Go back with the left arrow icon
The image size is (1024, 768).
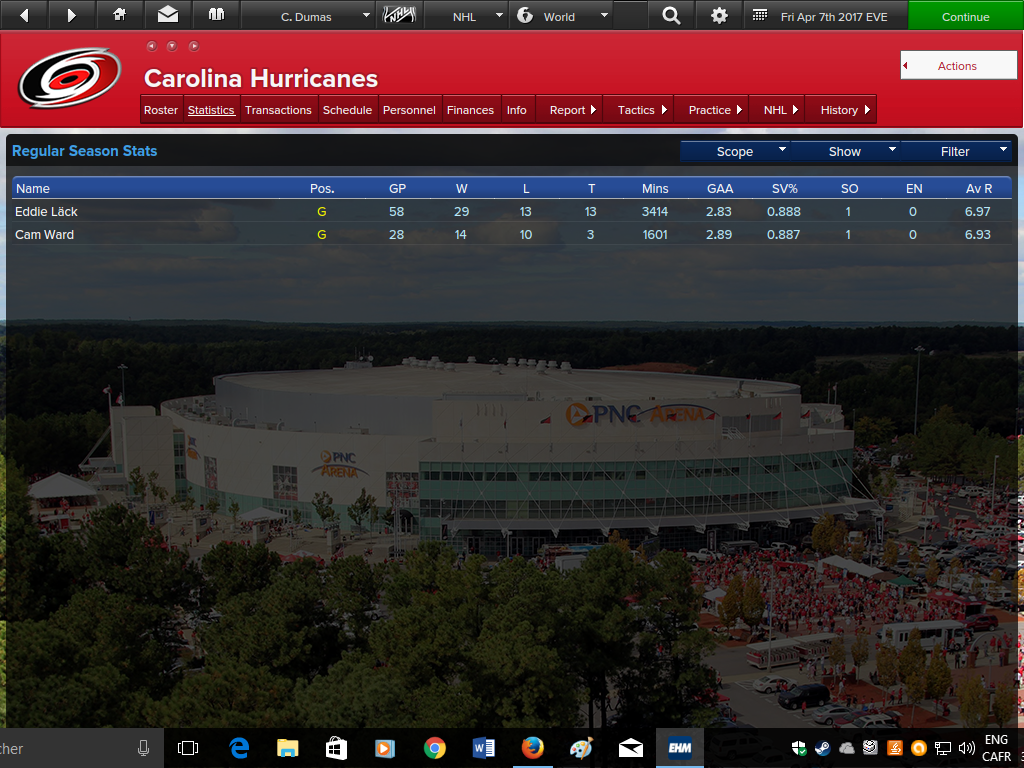point(24,15)
